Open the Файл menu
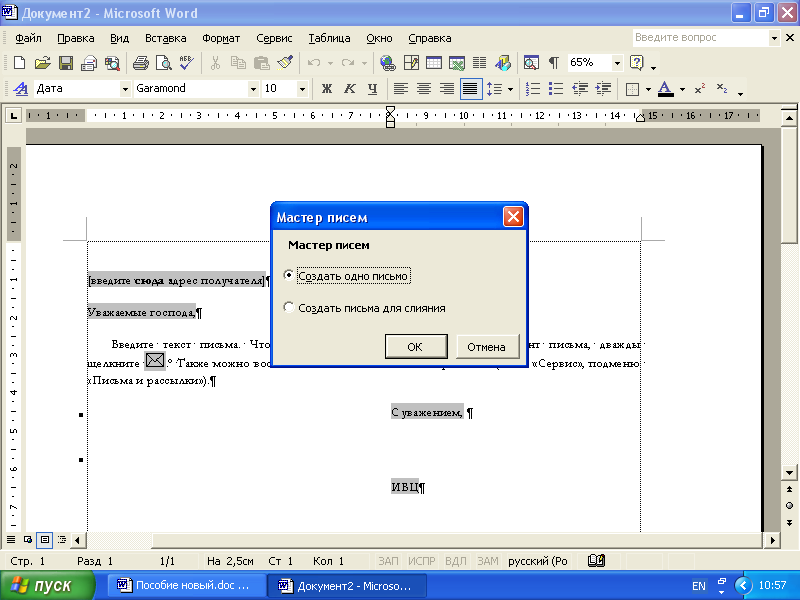Viewport: 800px width, 600px height. pos(28,38)
